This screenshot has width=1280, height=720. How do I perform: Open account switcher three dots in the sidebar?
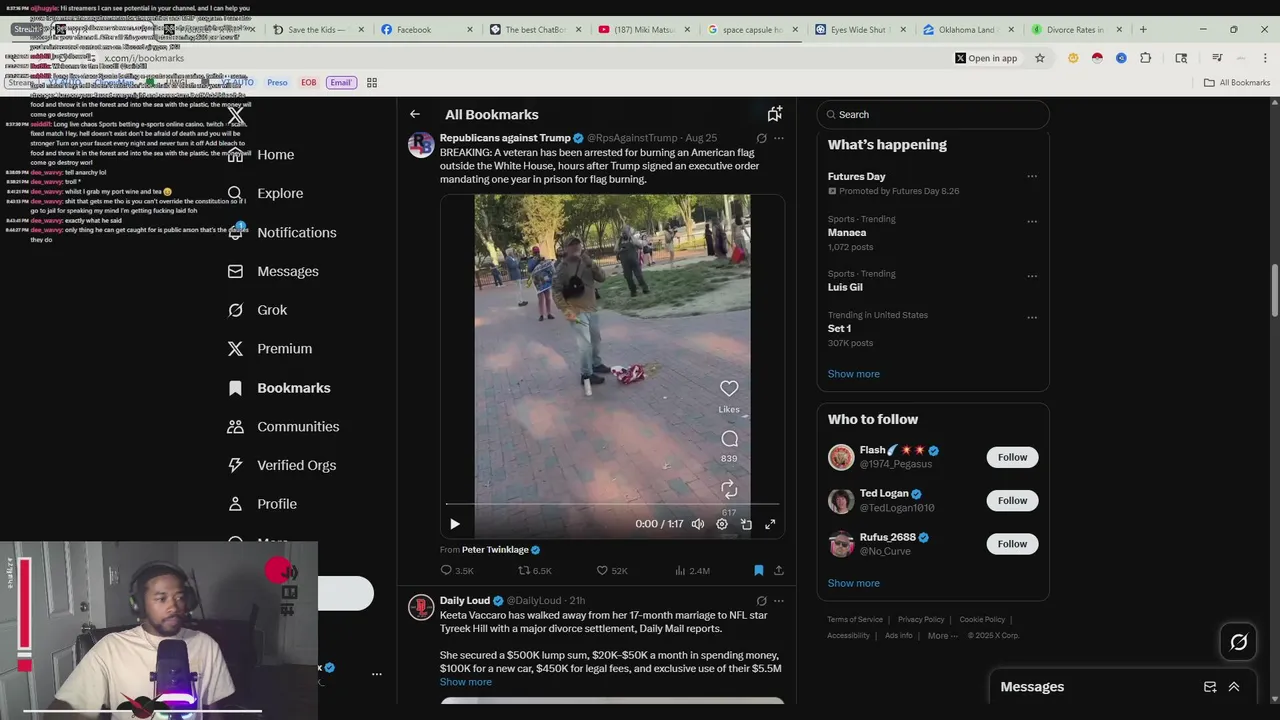point(377,674)
